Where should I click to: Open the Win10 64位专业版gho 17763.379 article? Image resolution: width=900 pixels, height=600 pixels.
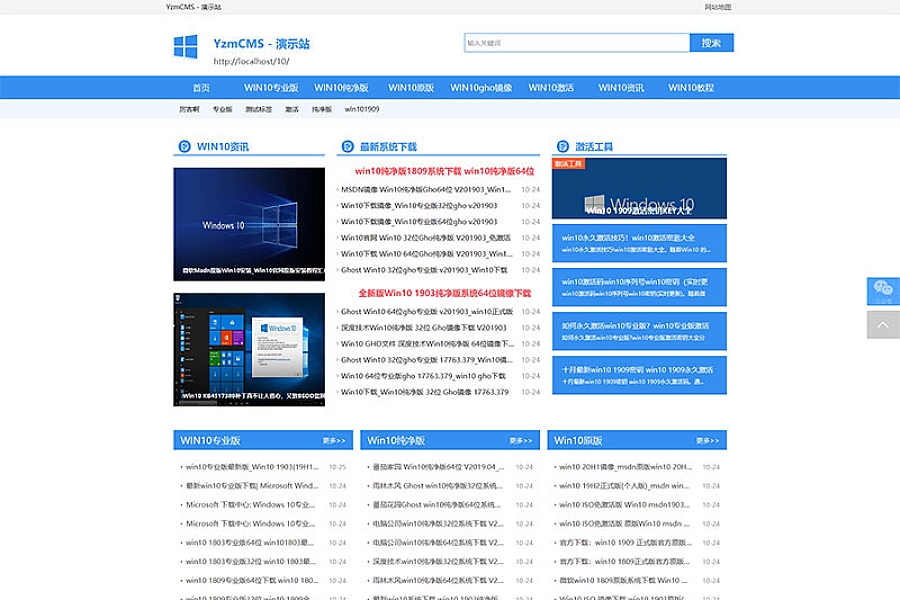[423, 376]
